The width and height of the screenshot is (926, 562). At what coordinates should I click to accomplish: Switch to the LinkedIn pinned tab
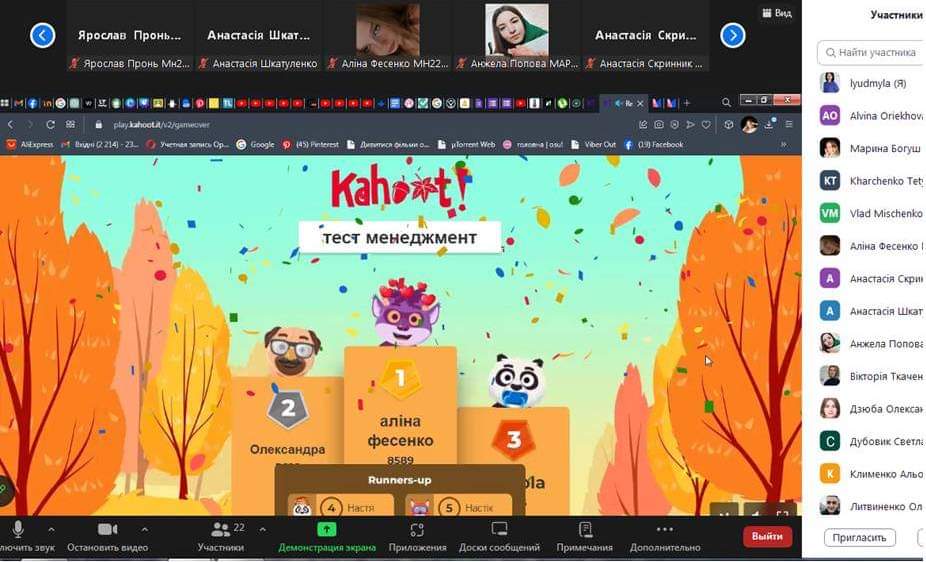pos(47,103)
